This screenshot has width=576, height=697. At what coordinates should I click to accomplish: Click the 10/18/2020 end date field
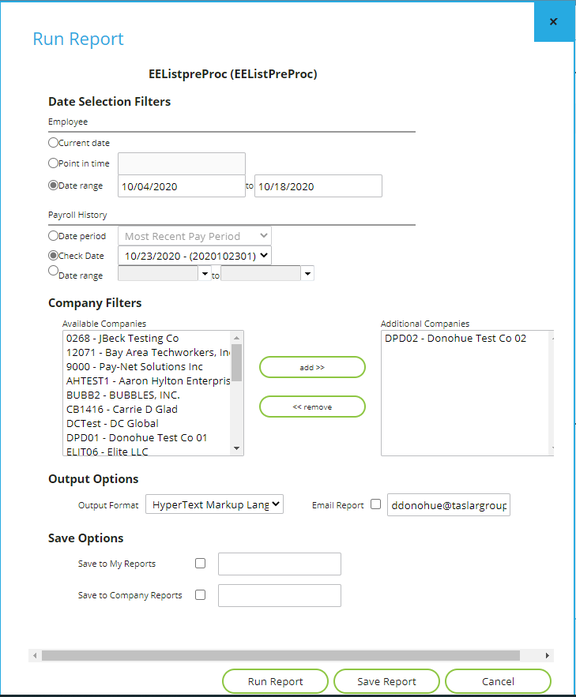click(x=318, y=186)
